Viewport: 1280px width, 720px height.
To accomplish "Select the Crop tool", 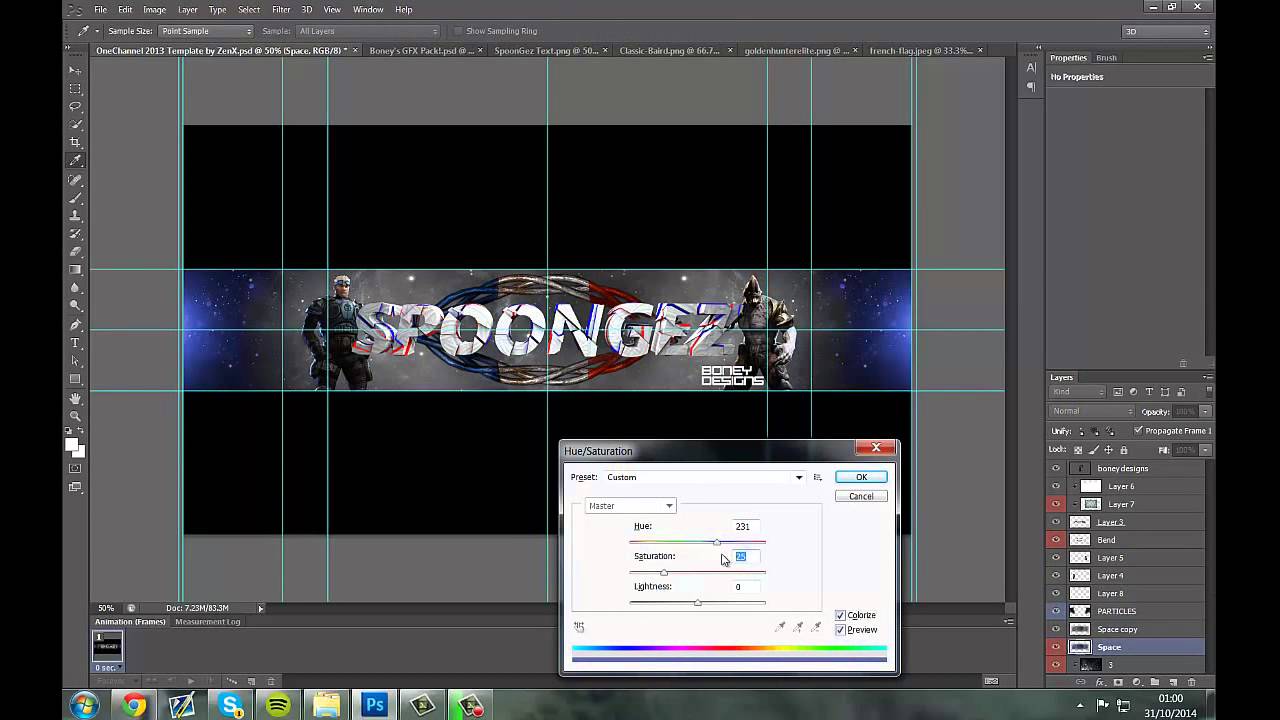I will pyautogui.click(x=75, y=143).
